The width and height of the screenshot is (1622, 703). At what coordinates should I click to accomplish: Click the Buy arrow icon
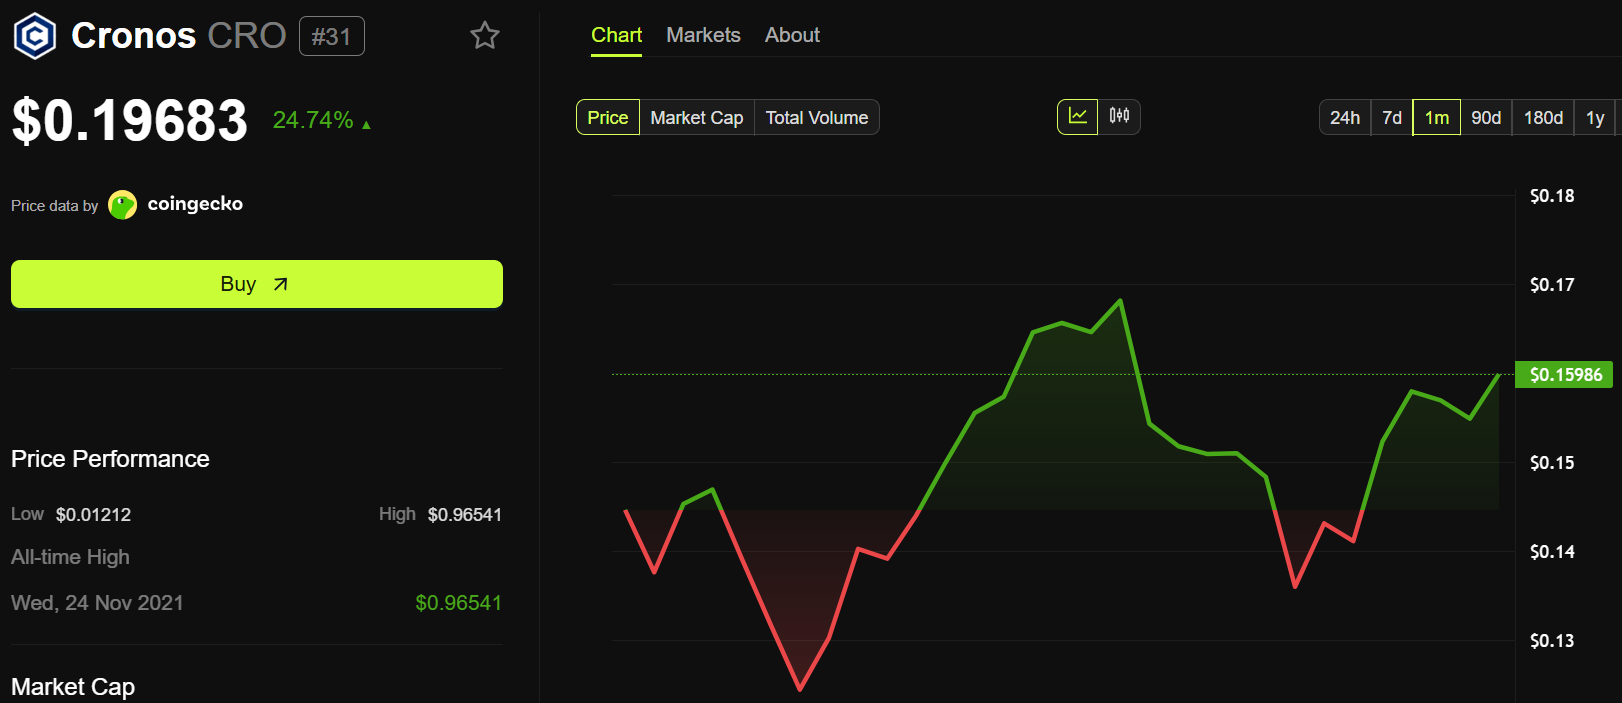(x=280, y=283)
